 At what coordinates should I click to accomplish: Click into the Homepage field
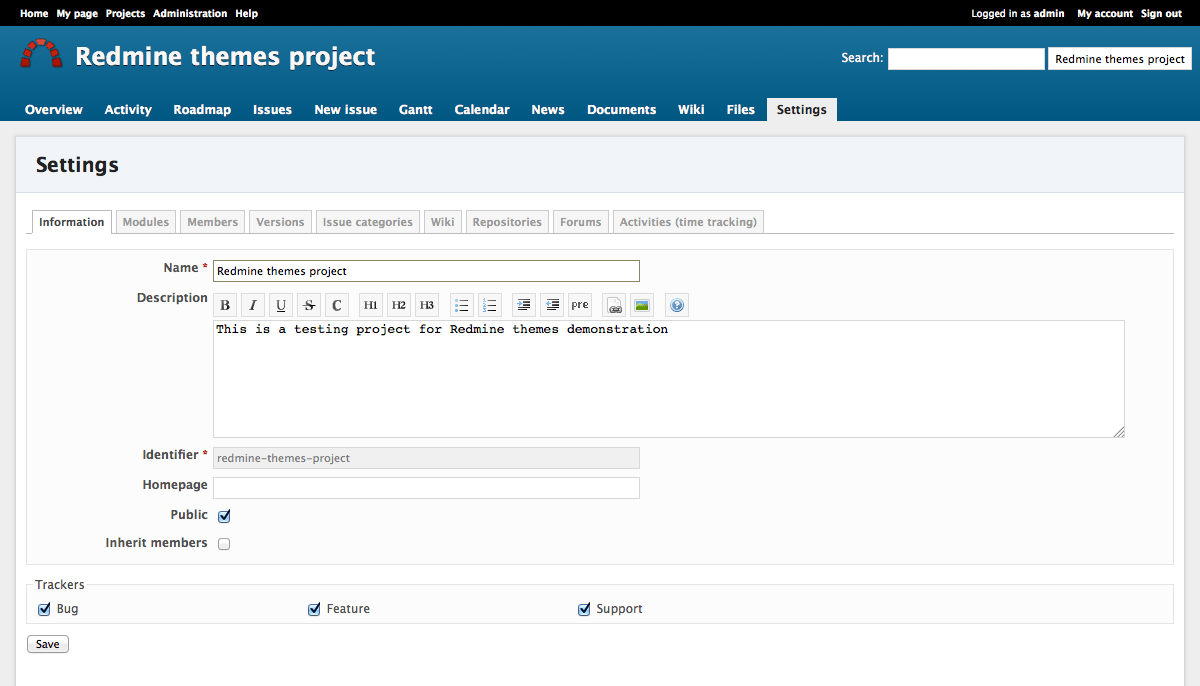(x=426, y=488)
